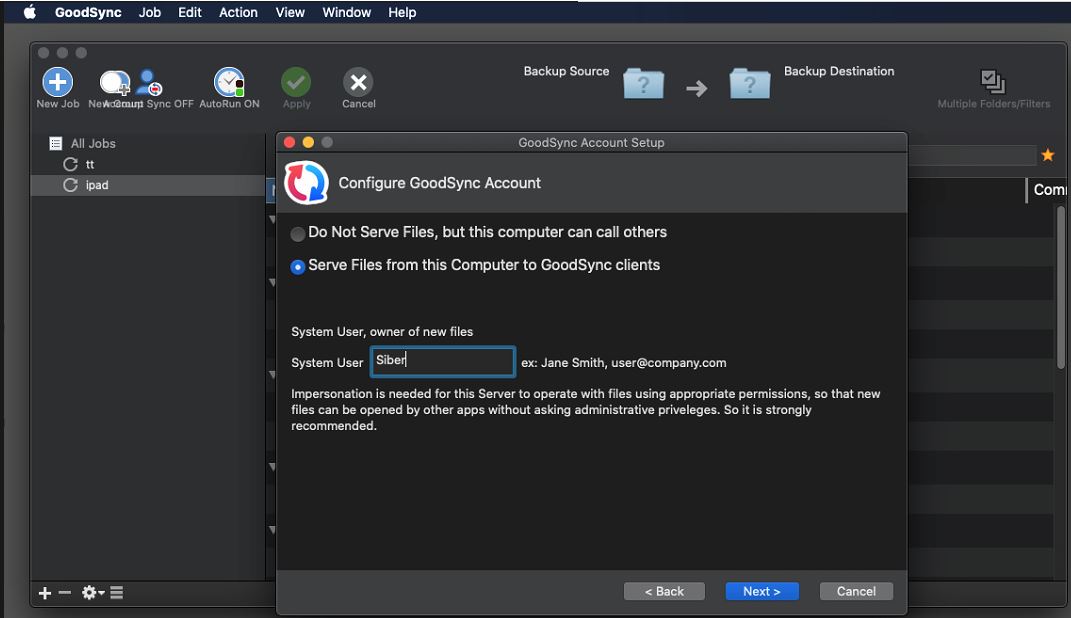Click the orange star icon
Image resolution: width=1071 pixels, height=618 pixels.
pos(1048,155)
